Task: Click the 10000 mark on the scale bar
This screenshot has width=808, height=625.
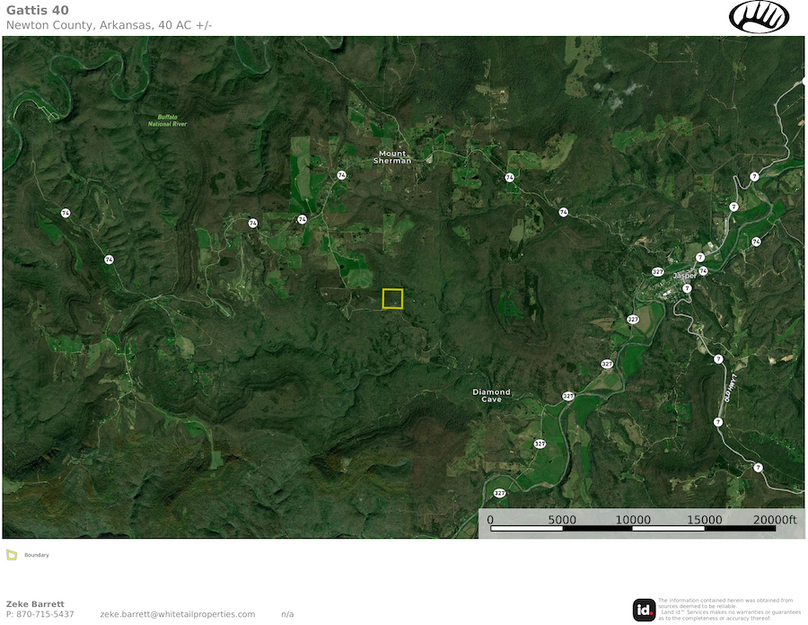Action: tap(632, 520)
